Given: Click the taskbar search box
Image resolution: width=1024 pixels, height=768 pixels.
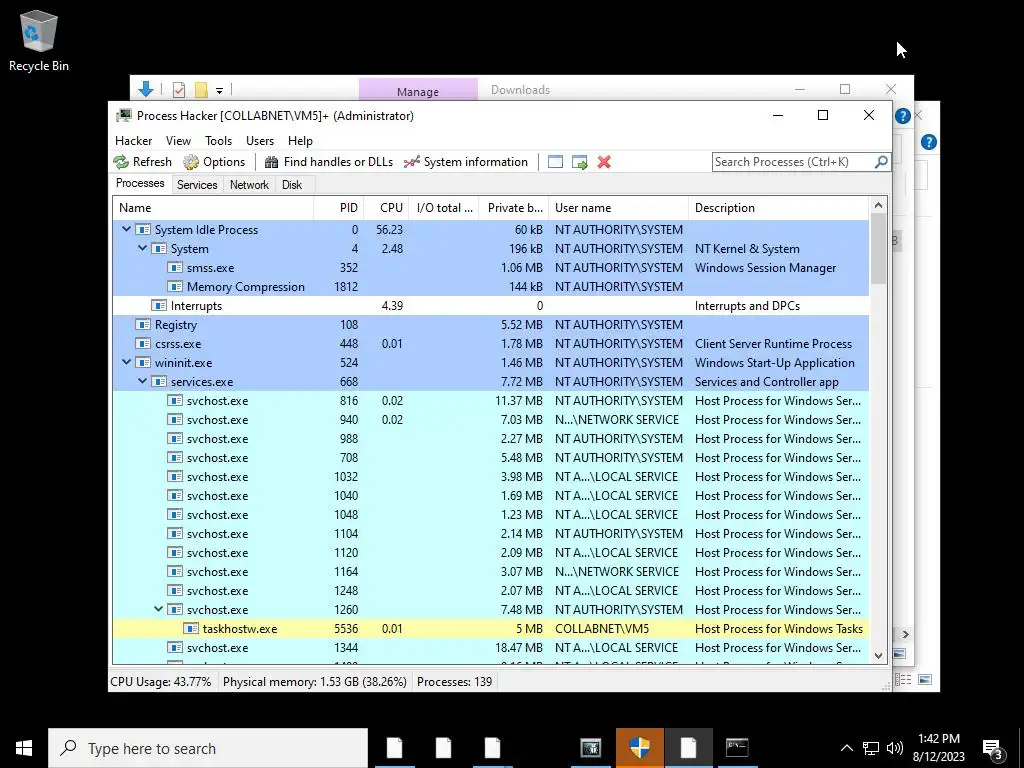Looking at the screenshot, I should 208,748.
